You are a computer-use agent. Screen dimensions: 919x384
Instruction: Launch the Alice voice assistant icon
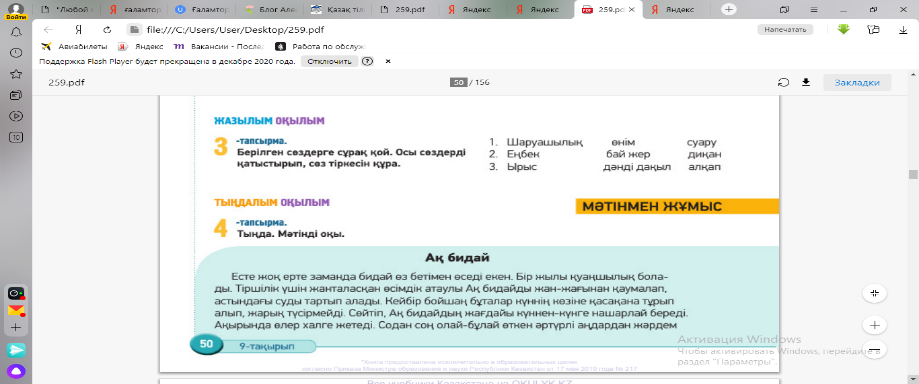pyautogui.click(x=16, y=371)
